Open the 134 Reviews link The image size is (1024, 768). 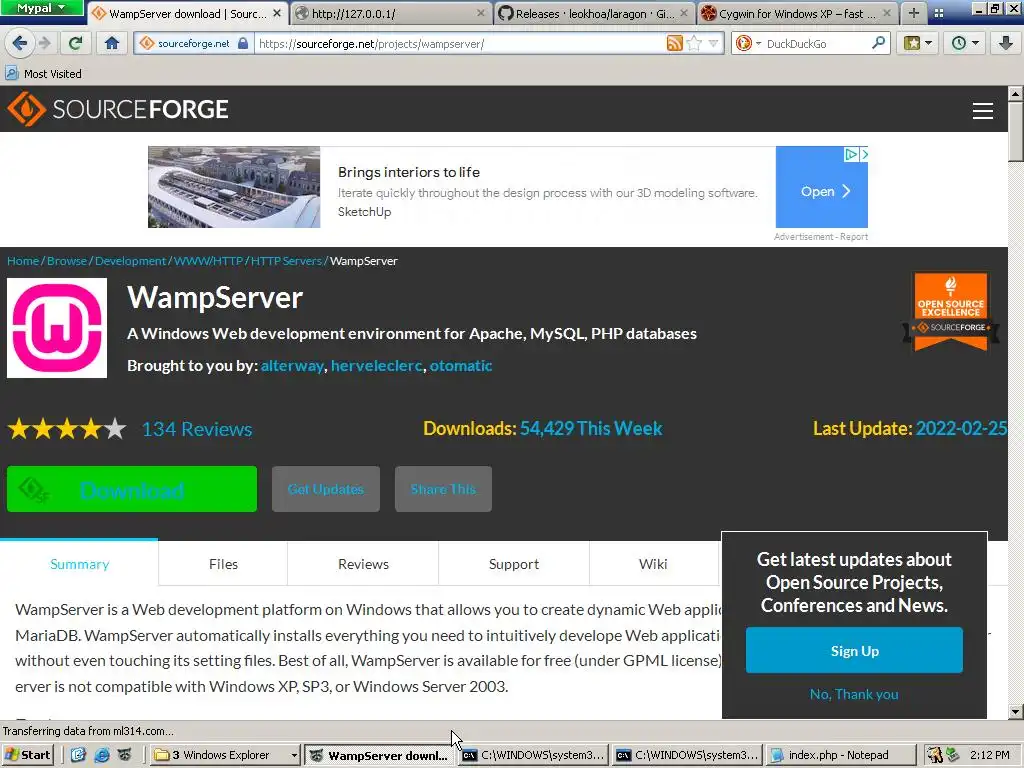[x=197, y=429]
